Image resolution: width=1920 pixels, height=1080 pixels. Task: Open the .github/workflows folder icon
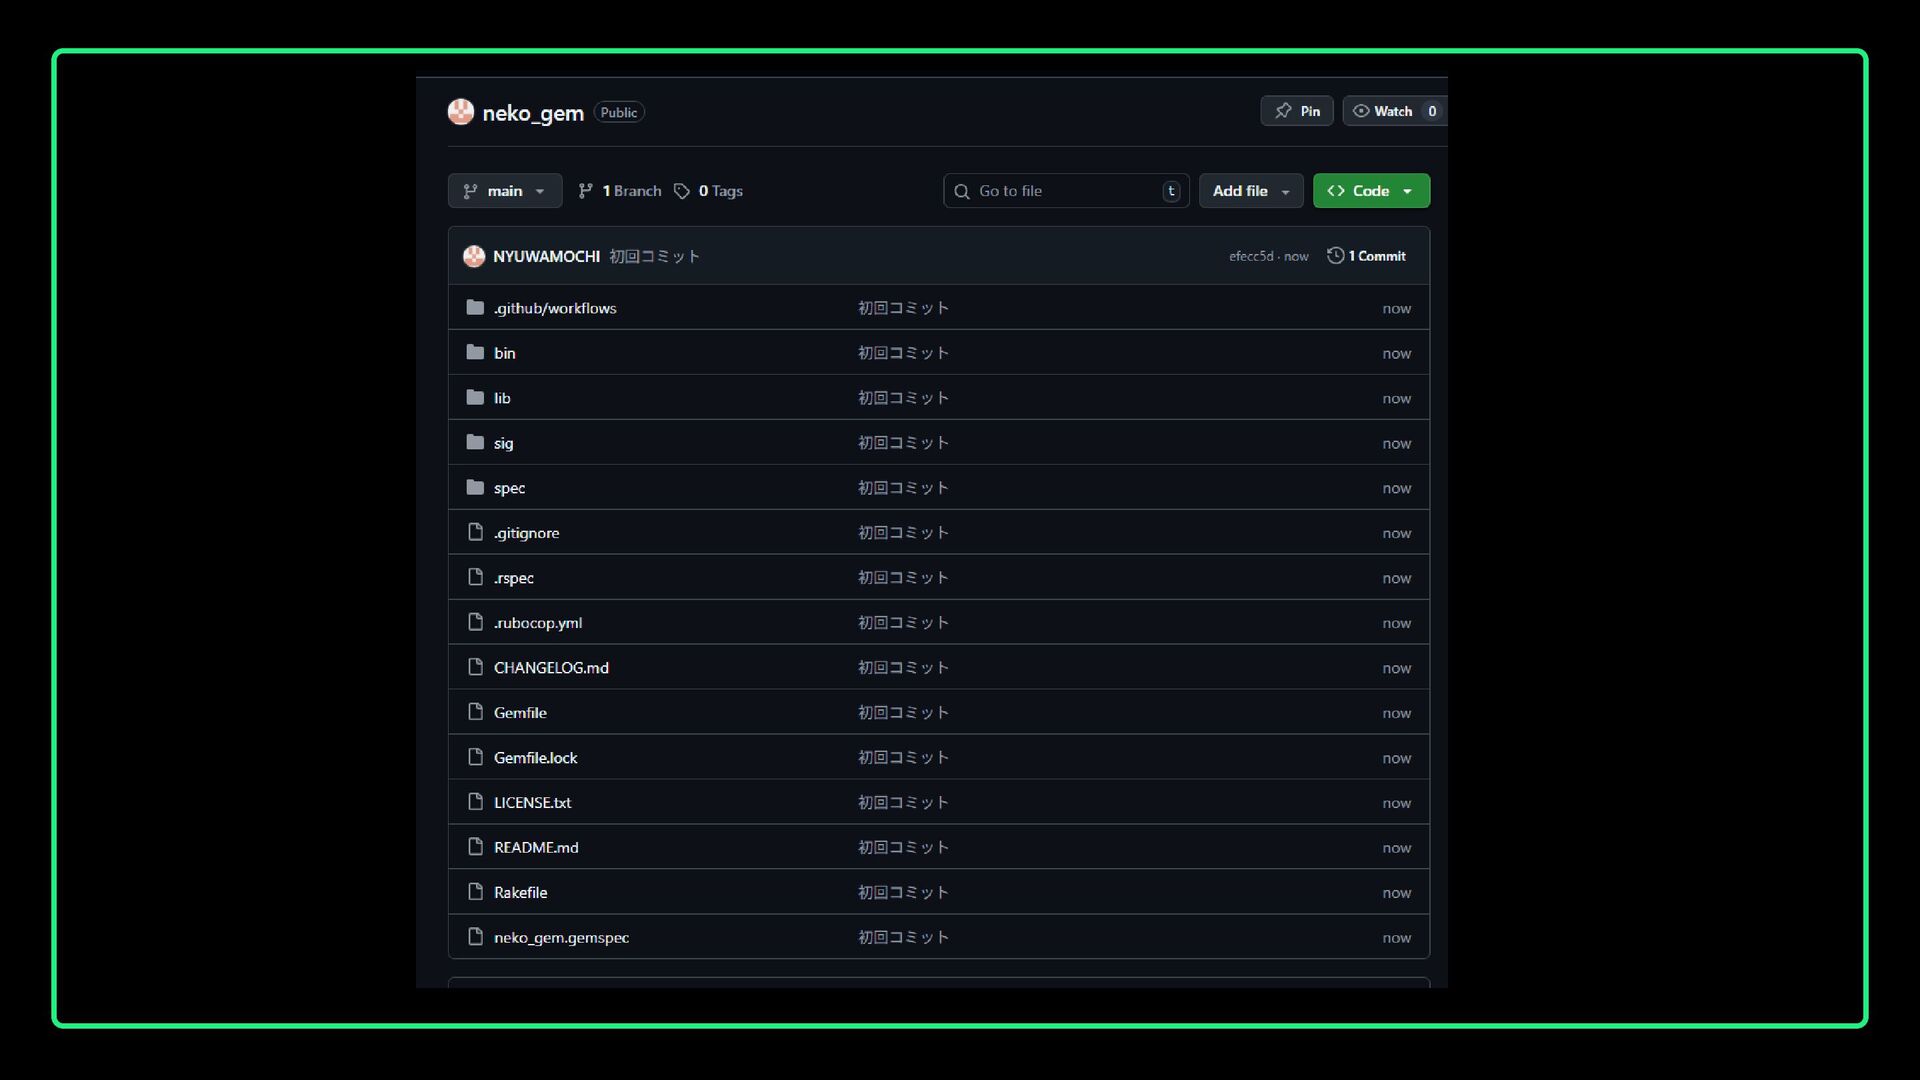475,308
